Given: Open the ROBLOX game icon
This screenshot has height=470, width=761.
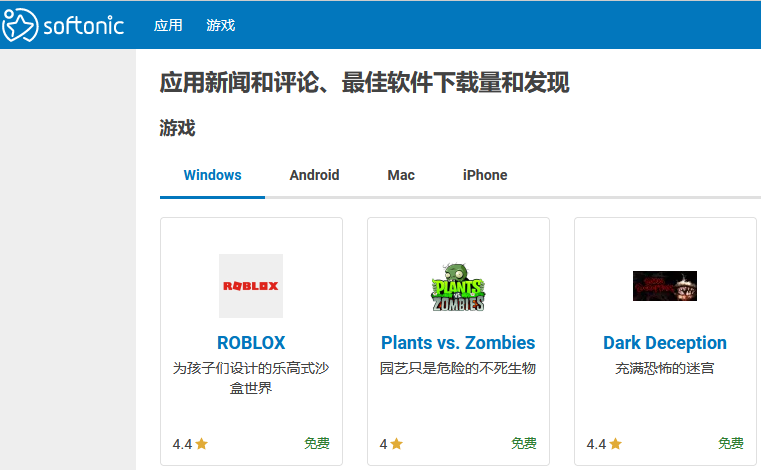Looking at the screenshot, I should pyautogui.click(x=251, y=286).
